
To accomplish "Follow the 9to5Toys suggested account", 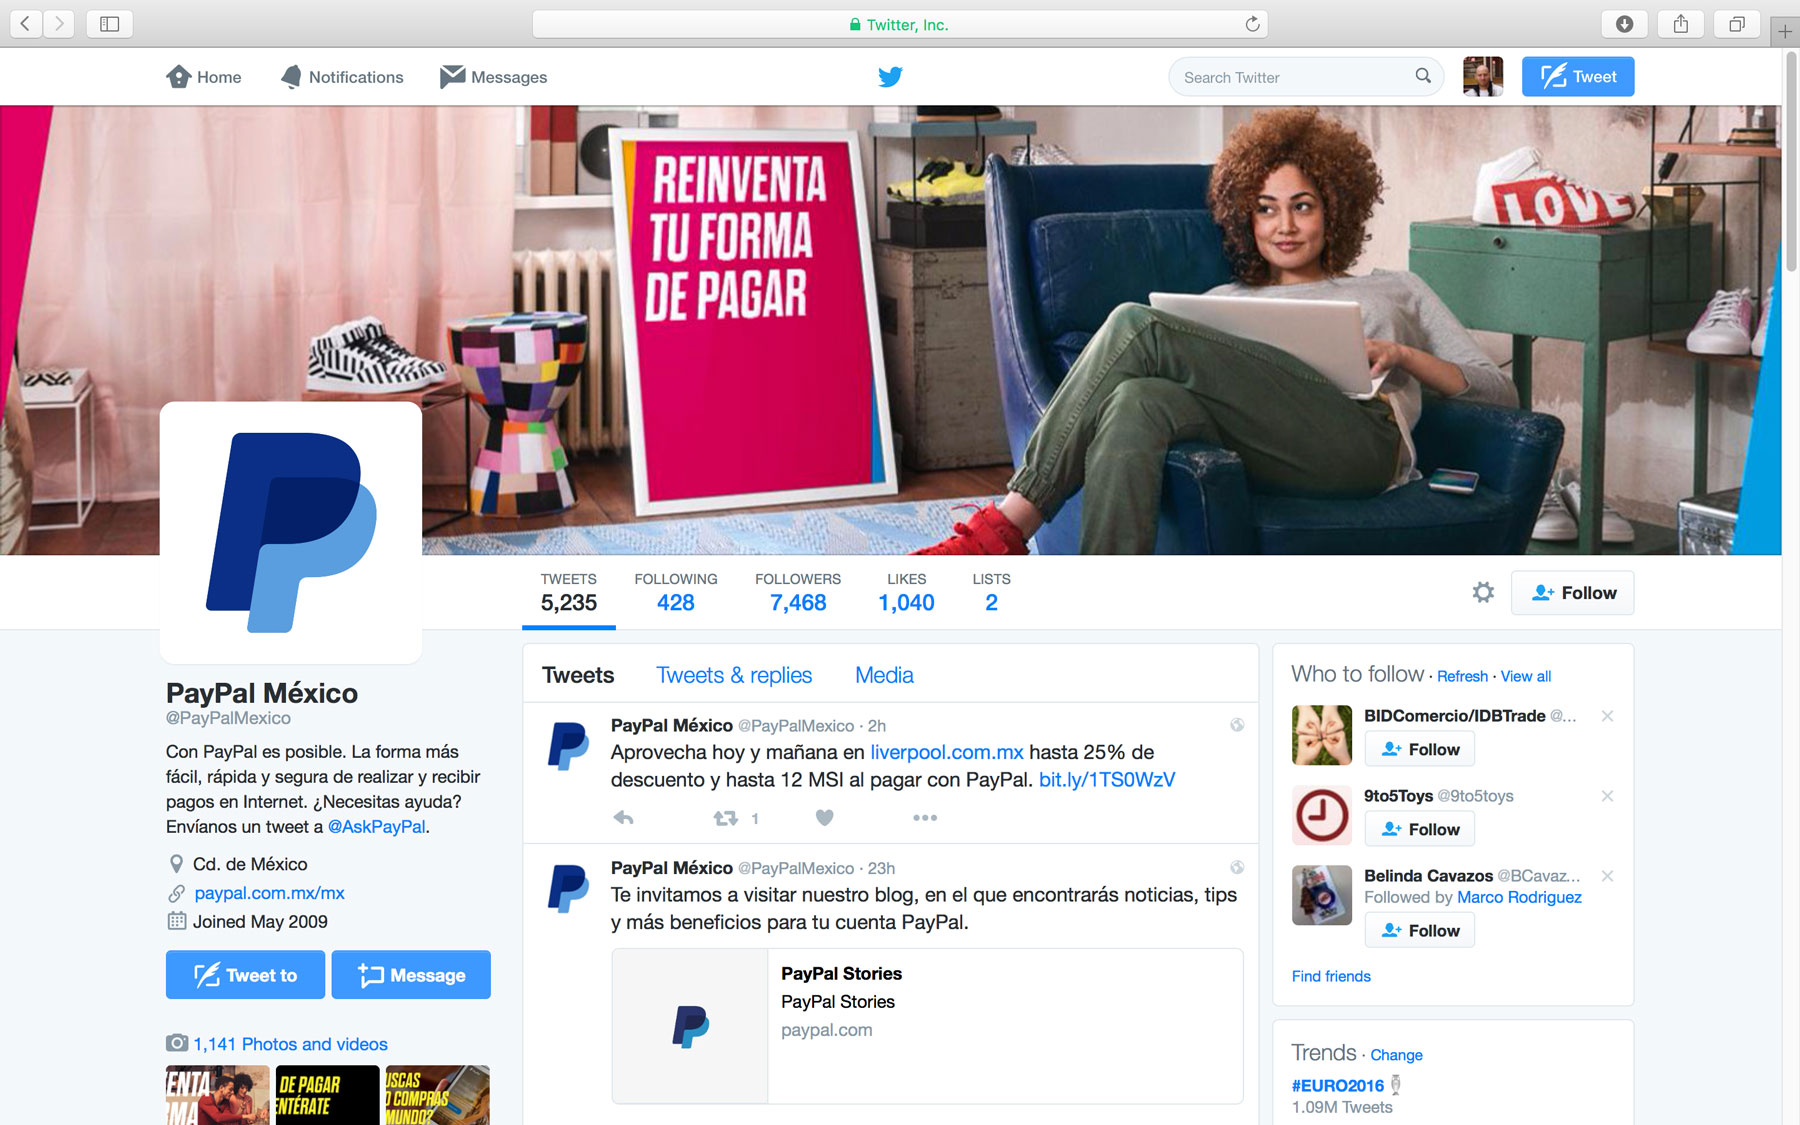I will pyautogui.click(x=1420, y=829).
